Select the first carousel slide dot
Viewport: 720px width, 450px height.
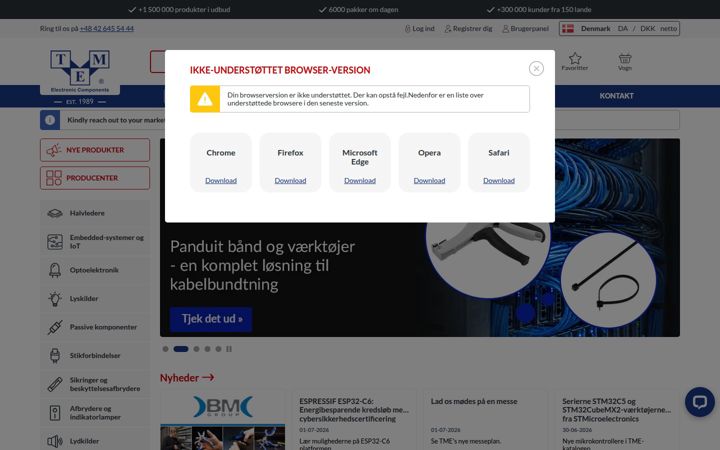coord(165,349)
